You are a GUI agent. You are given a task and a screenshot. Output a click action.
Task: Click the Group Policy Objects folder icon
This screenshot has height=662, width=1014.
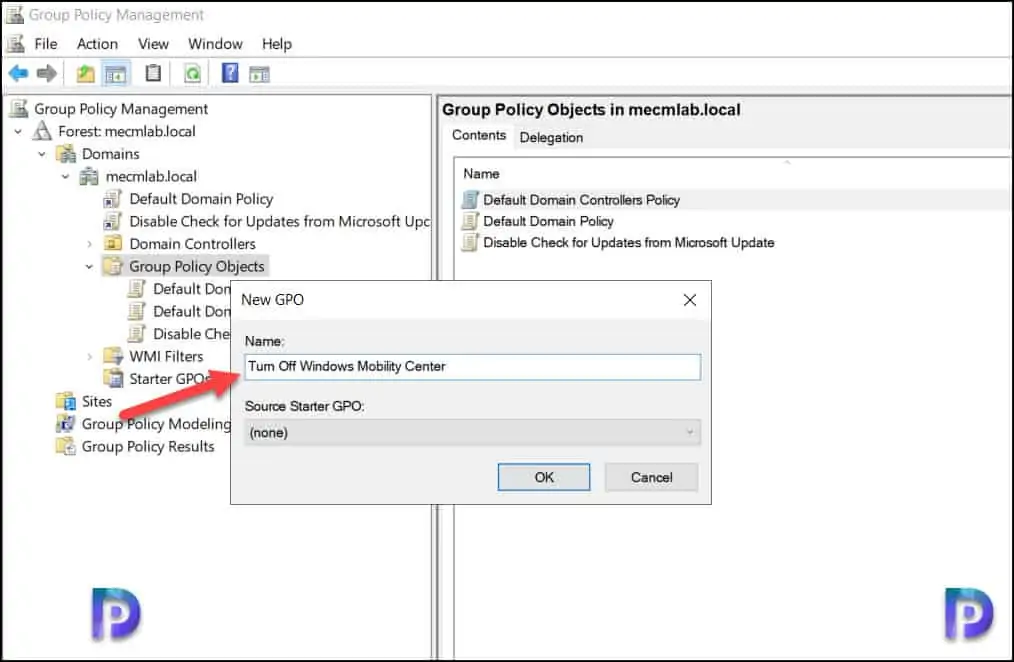coord(113,266)
